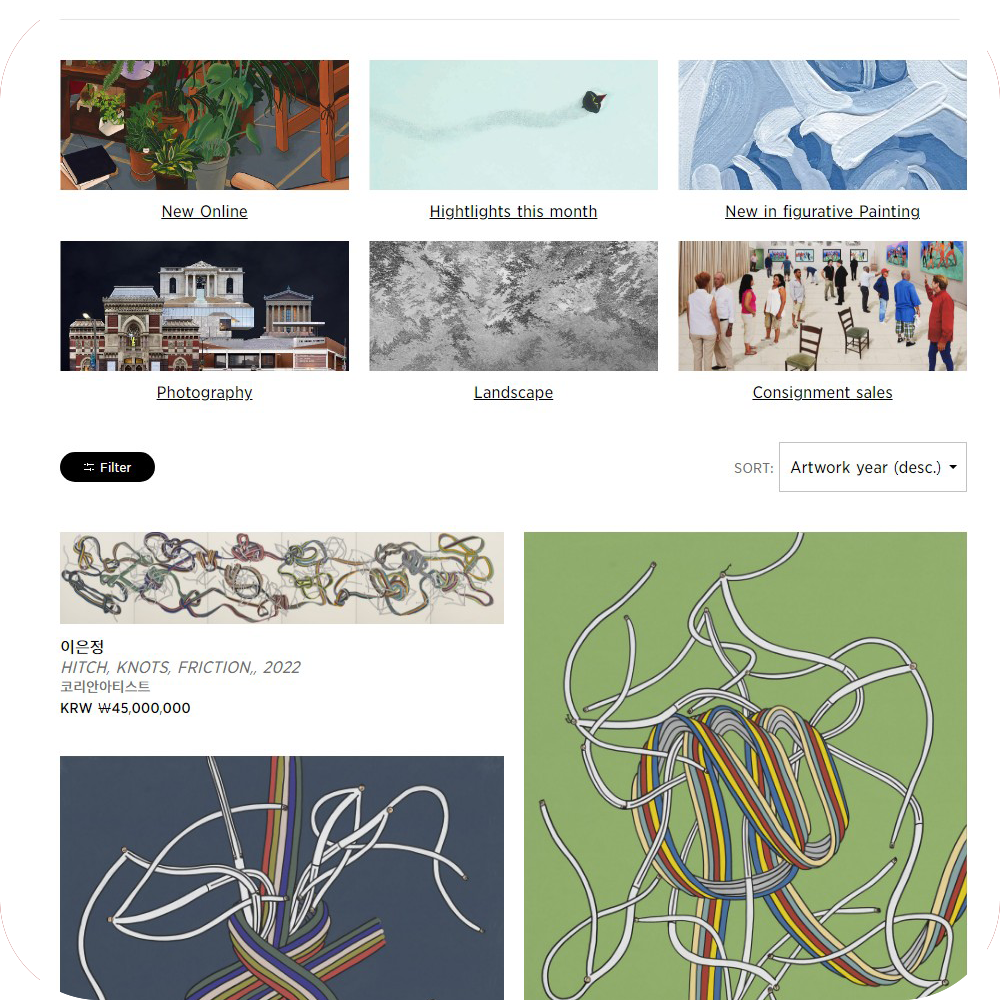View the HITCH, KNOTS, FRICTION panoramic artwork image
1000x1000 pixels.
point(282,578)
